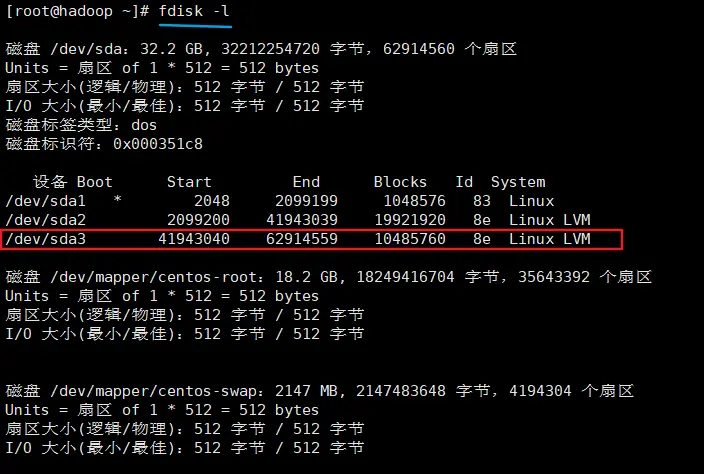Image resolution: width=704 pixels, height=474 pixels.
Task: Click the end sector "62914559"
Action: pyautogui.click(x=302, y=239)
